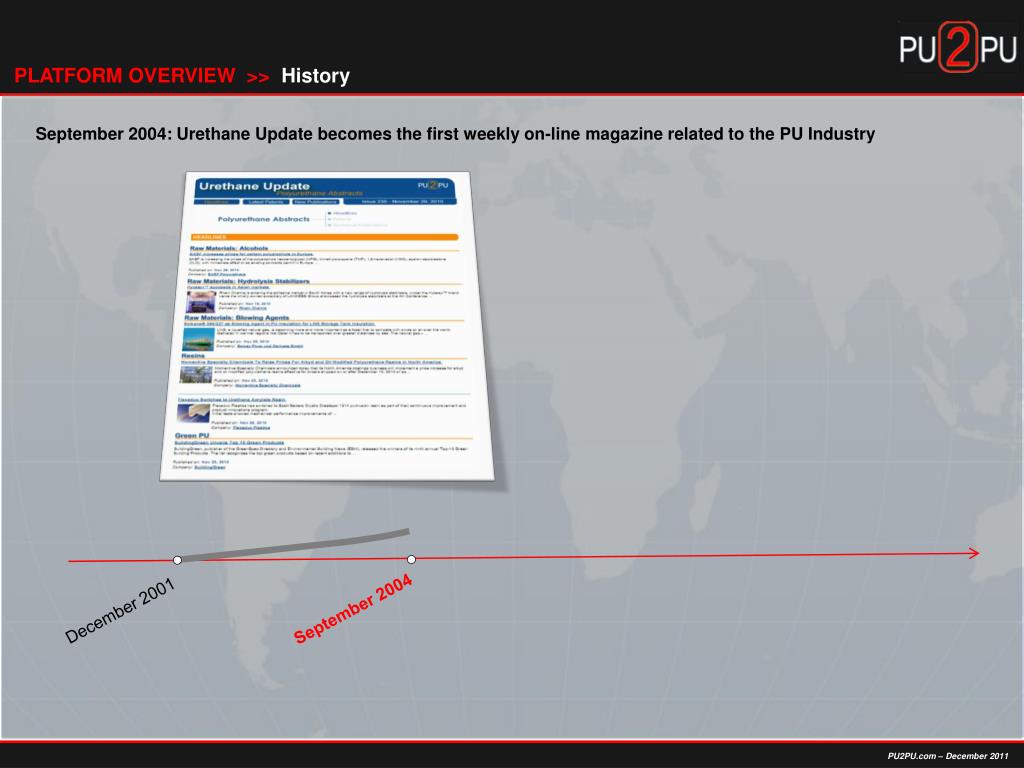This screenshot has width=1024, height=768.
Task: Click the History title text
Action: click(315, 76)
